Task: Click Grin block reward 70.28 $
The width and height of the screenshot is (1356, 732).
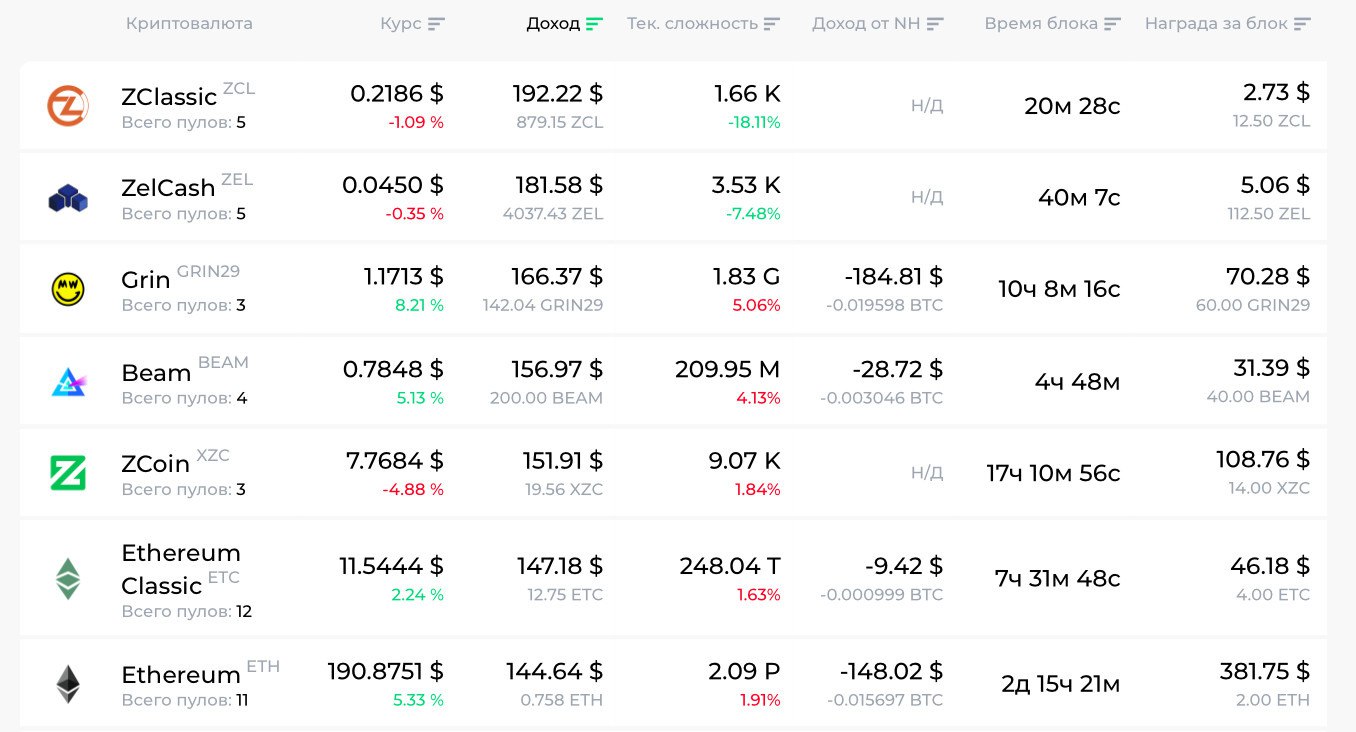Action: coord(1268,276)
